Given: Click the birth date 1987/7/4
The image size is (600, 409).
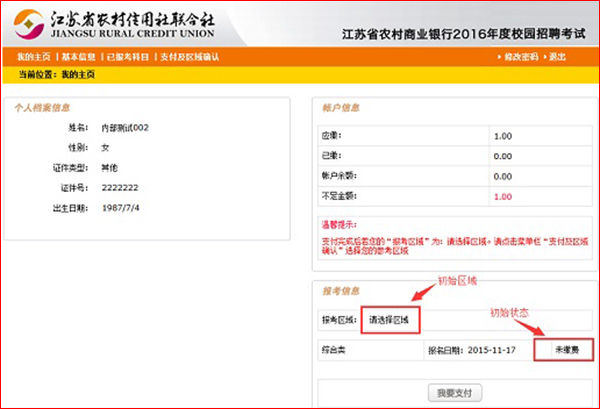Looking at the screenshot, I should (x=121, y=208).
